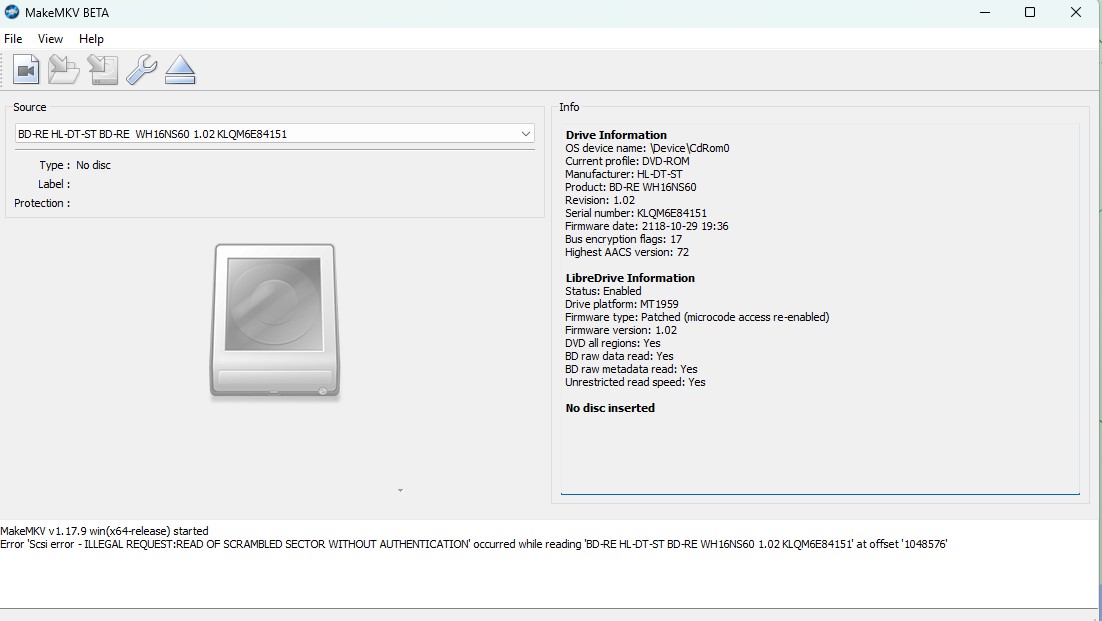1102x621 pixels.
Task: Click the 'Revision: 1.02' line
Action: click(599, 200)
